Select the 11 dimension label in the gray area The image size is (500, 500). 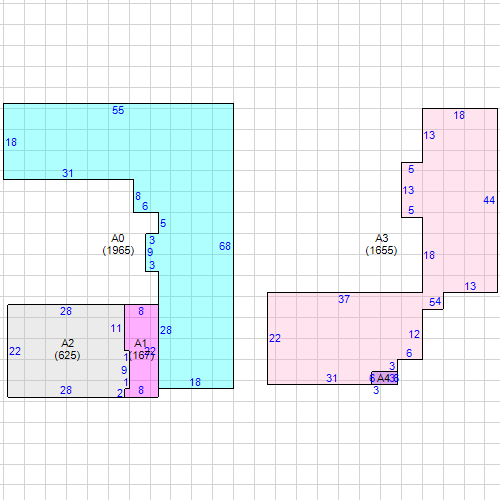(x=116, y=328)
